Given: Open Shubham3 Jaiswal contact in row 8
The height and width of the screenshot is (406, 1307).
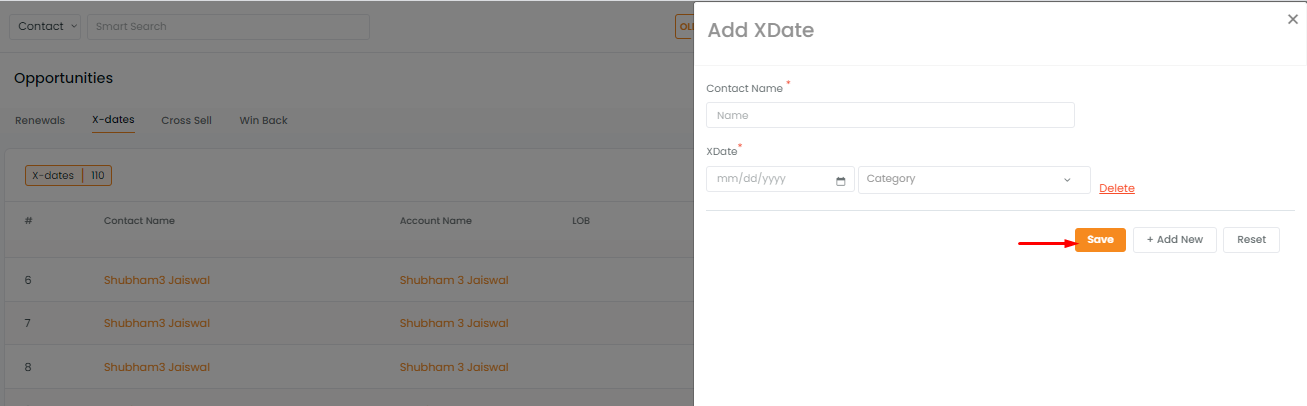Looking at the screenshot, I should point(157,367).
